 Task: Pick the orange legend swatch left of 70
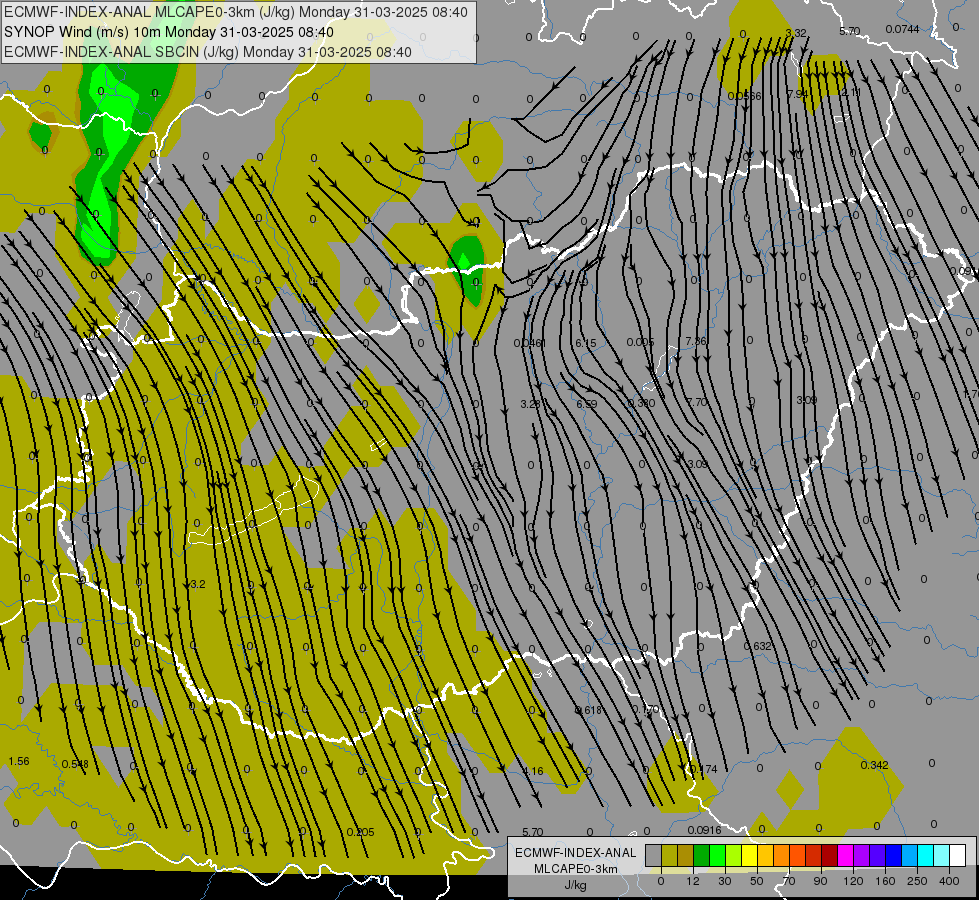pos(782,855)
